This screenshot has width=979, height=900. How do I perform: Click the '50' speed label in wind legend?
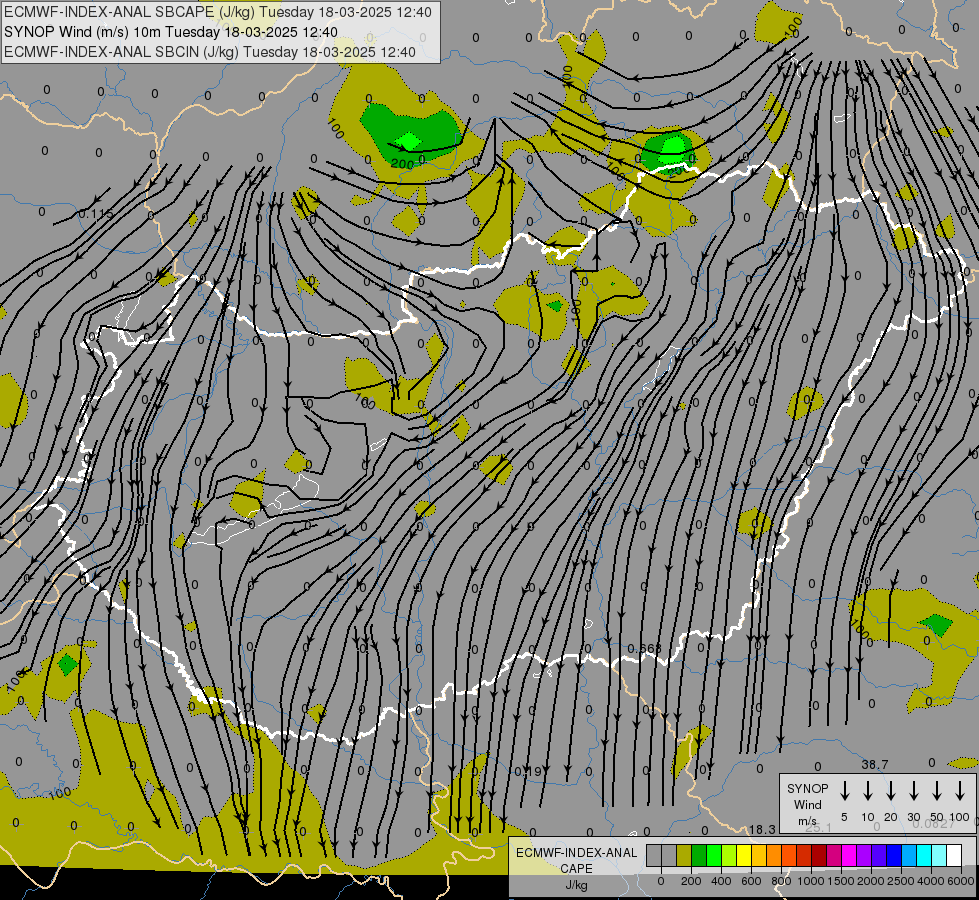[937, 817]
